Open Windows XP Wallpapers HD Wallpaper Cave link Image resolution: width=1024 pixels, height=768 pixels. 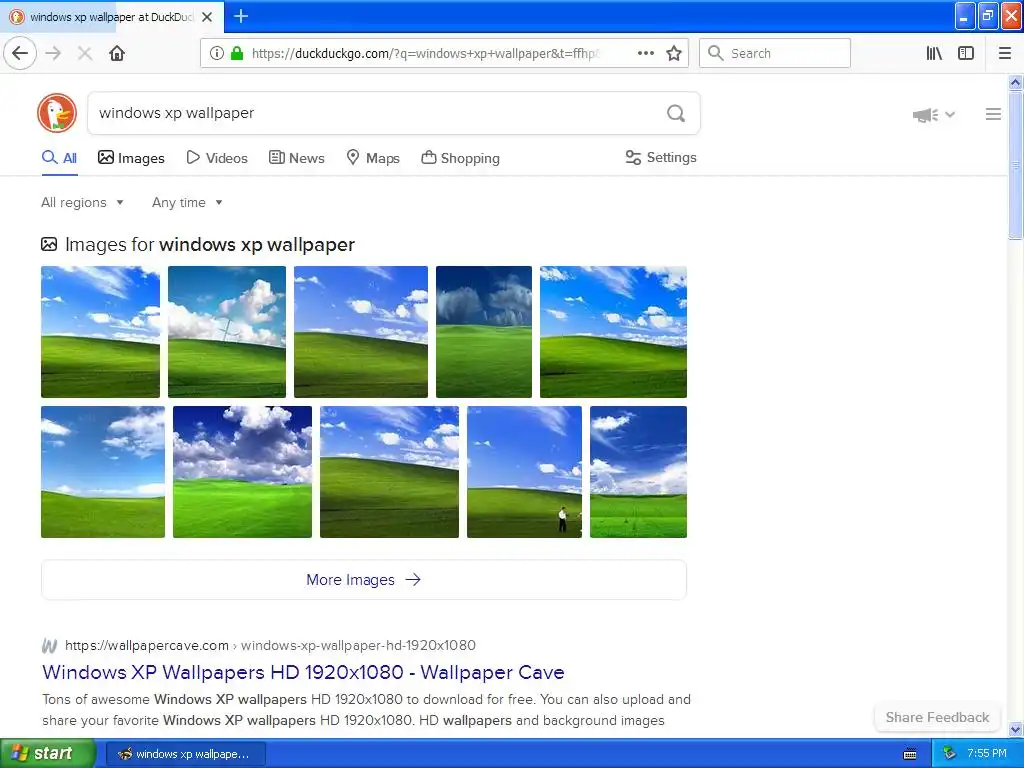pyautogui.click(x=303, y=673)
